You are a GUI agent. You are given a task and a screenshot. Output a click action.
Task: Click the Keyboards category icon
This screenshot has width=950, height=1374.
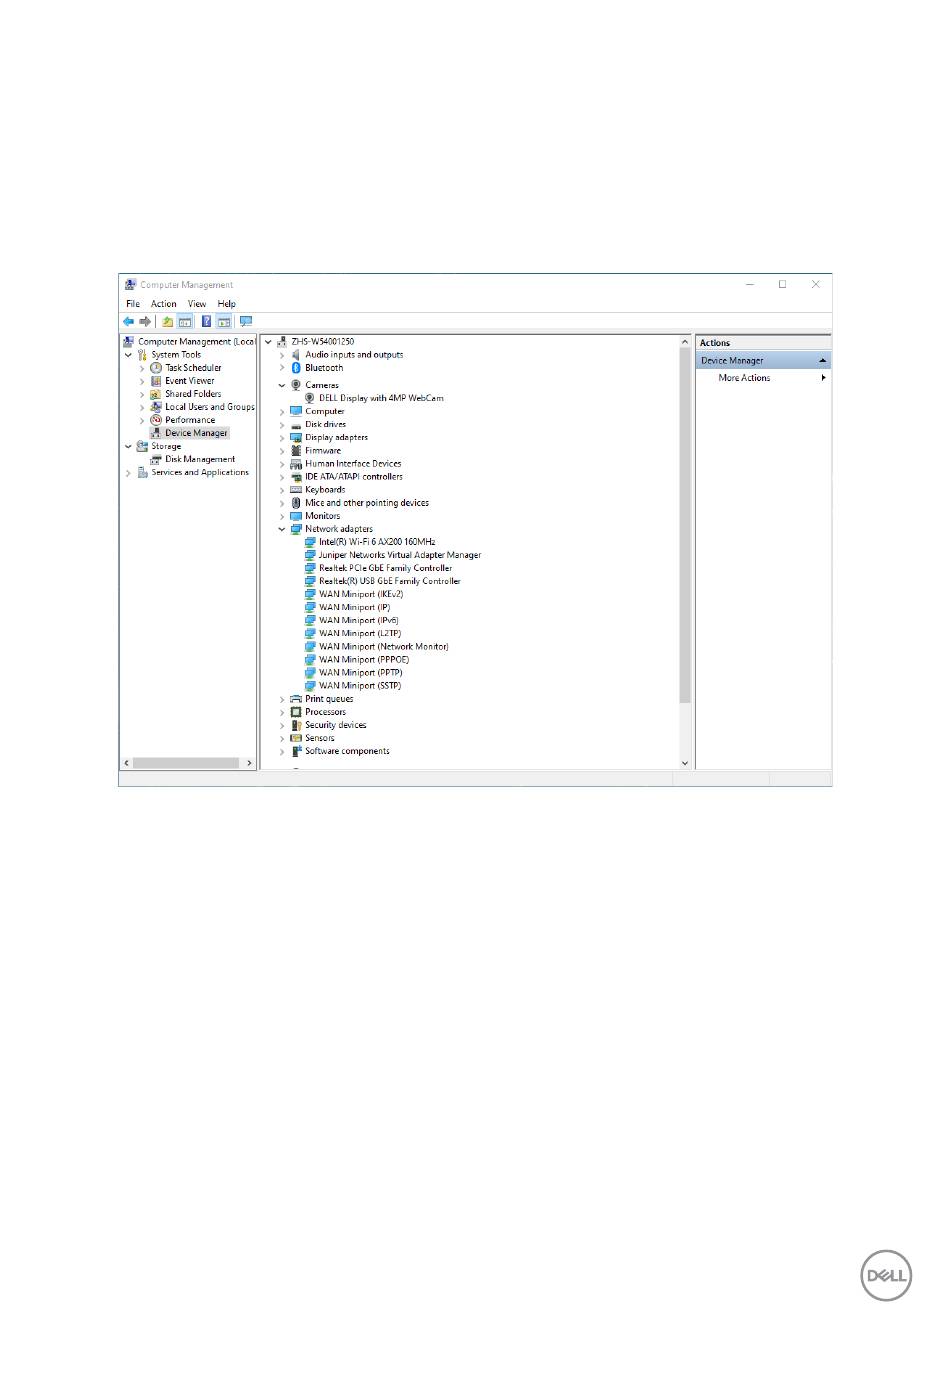click(296, 490)
